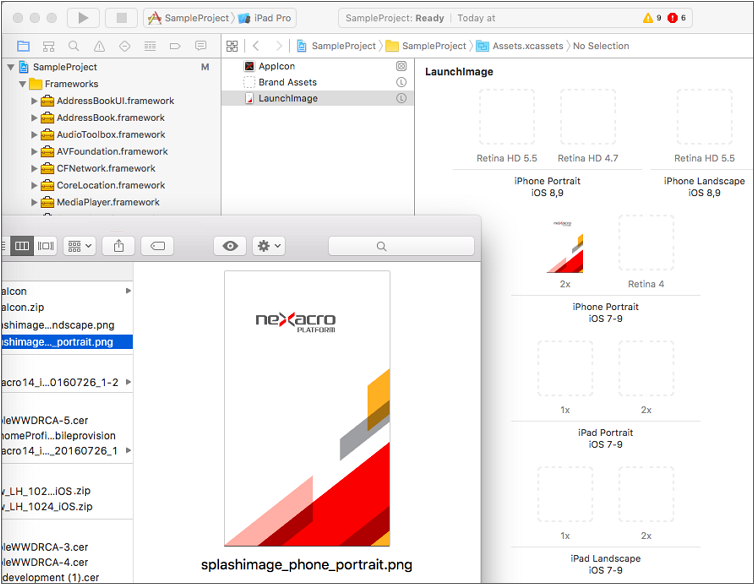Open the Issue navigator warning icon

[x=99, y=46]
